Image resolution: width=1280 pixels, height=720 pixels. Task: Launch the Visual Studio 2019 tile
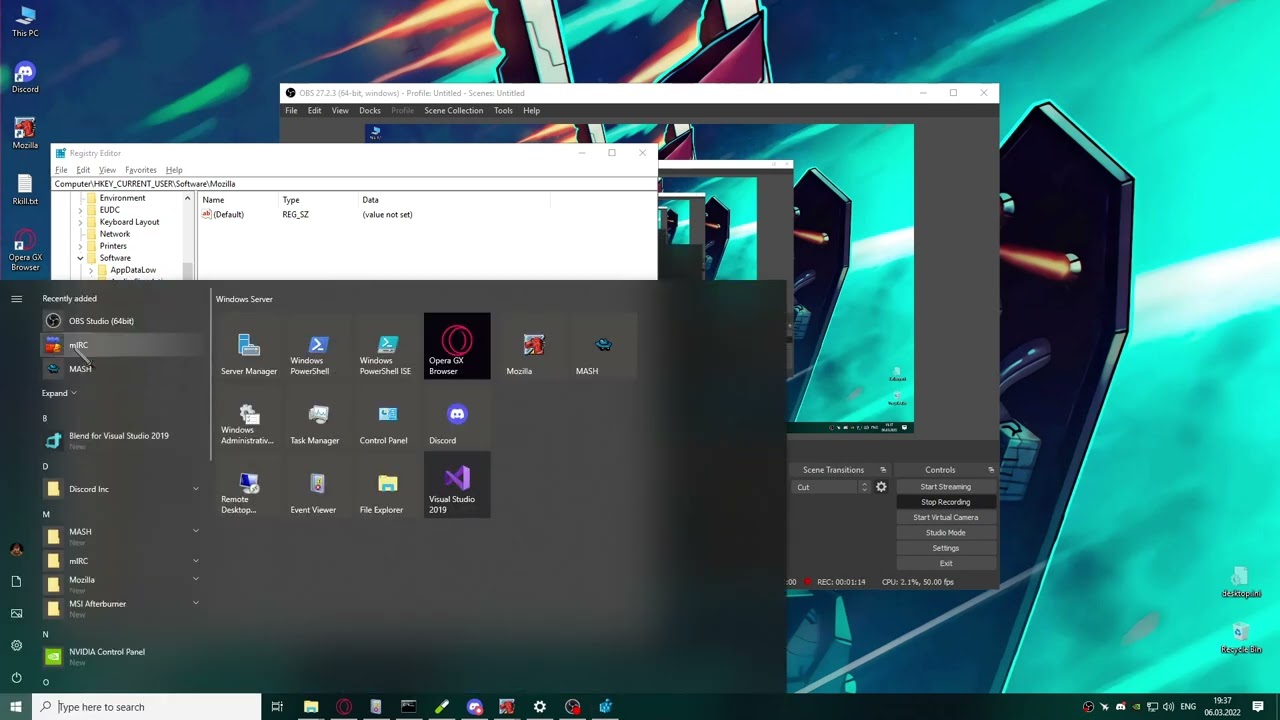click(457, 485)
